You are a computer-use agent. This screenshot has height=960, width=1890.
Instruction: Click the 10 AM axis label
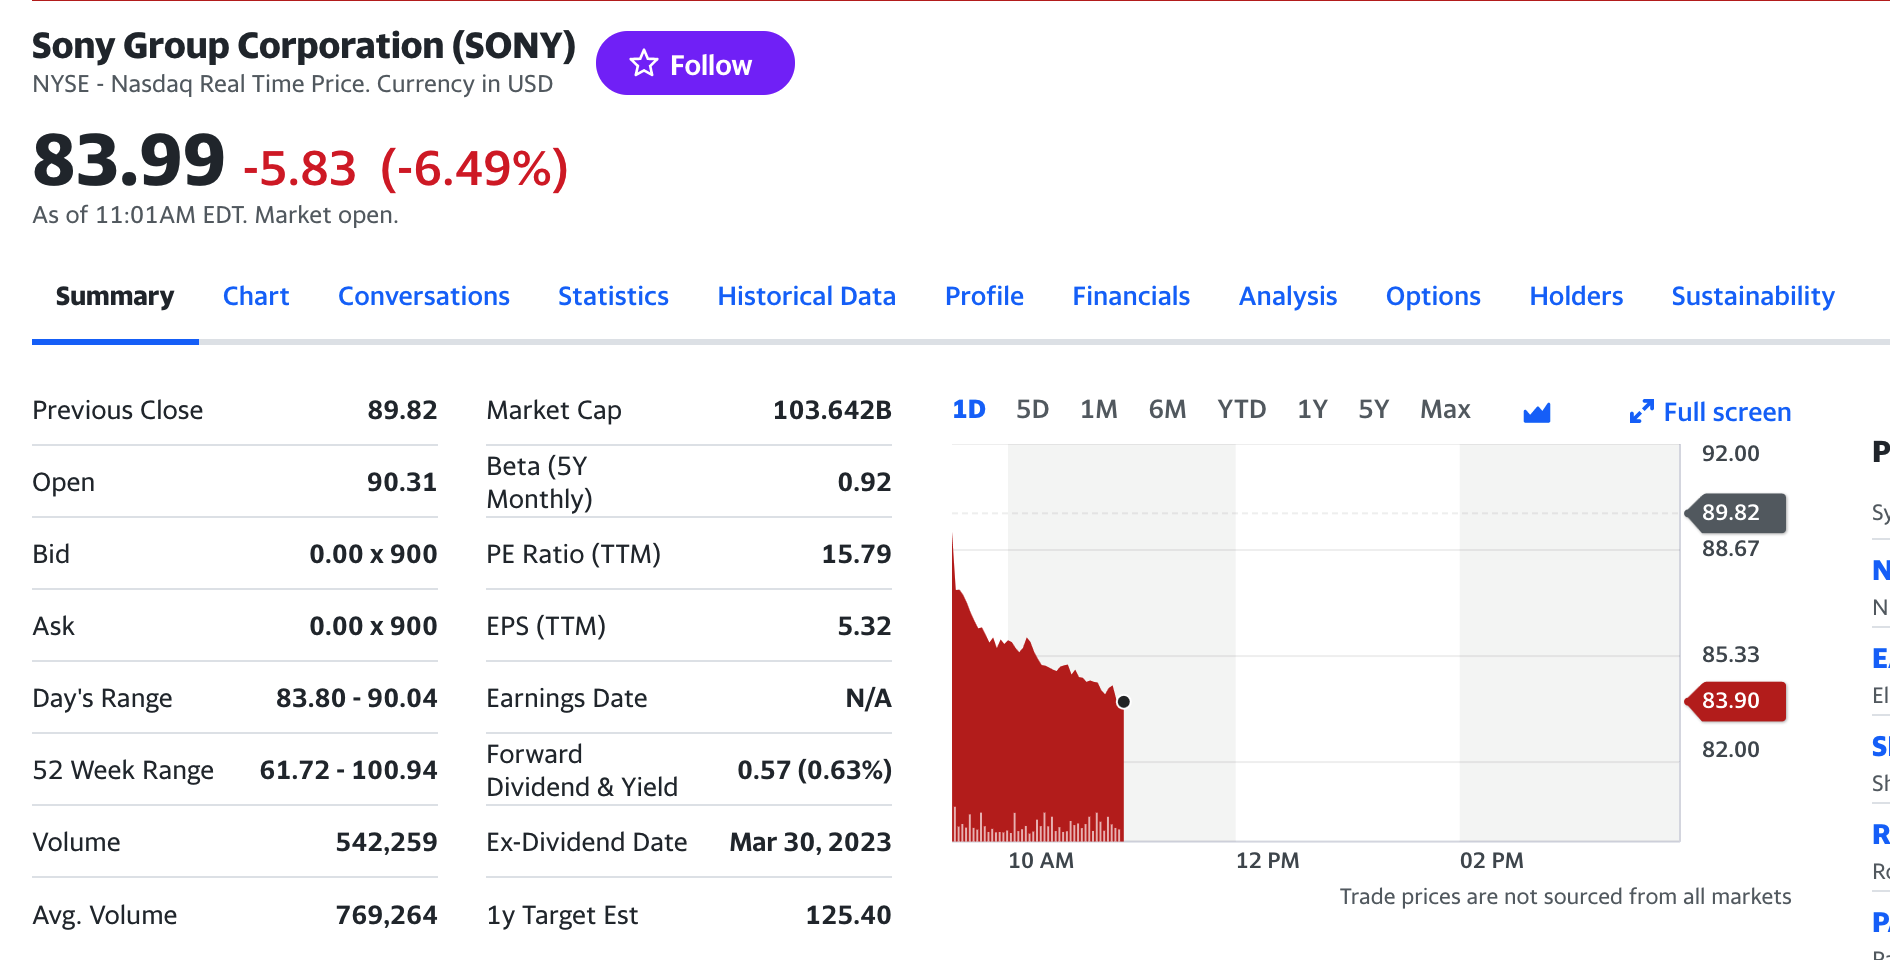(x=1040, y=860)
